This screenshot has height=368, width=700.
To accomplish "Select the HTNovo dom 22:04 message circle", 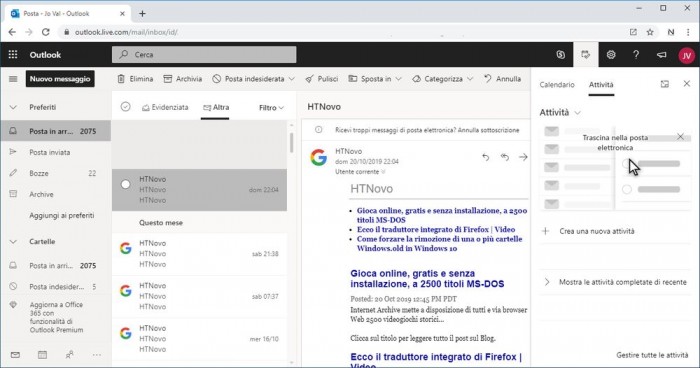I will 125,184.
